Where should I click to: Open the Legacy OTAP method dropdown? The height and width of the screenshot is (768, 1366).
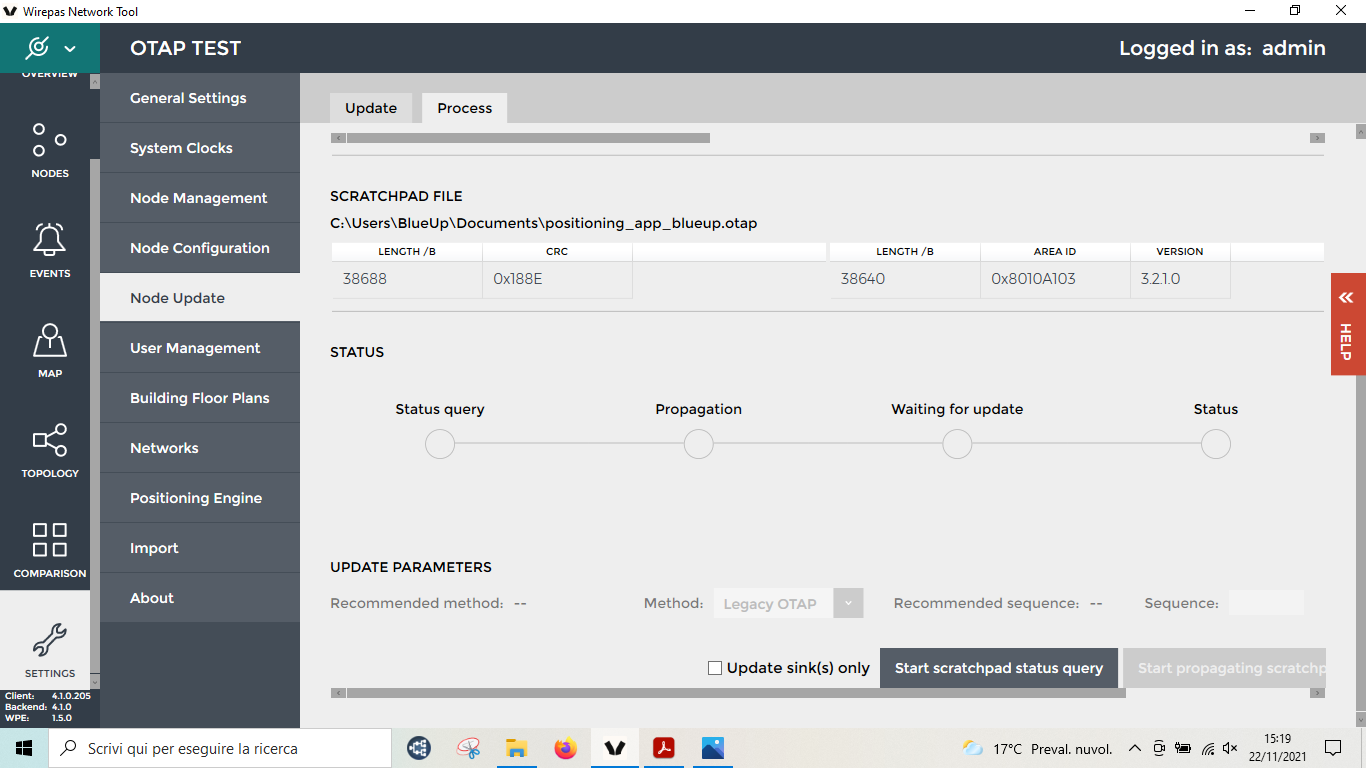(x=848, y=604)
